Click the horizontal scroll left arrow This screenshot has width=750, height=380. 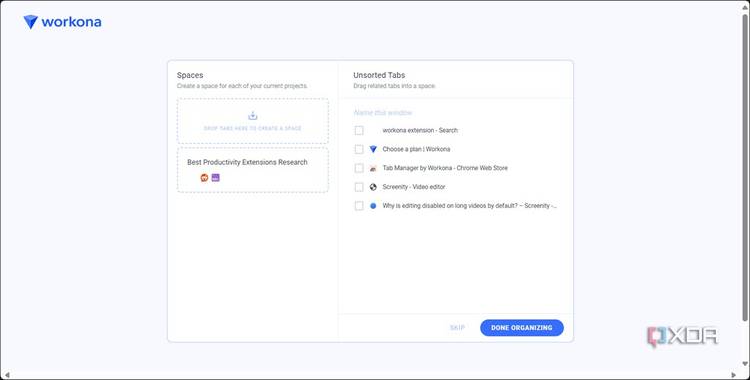tap(6, 375)
